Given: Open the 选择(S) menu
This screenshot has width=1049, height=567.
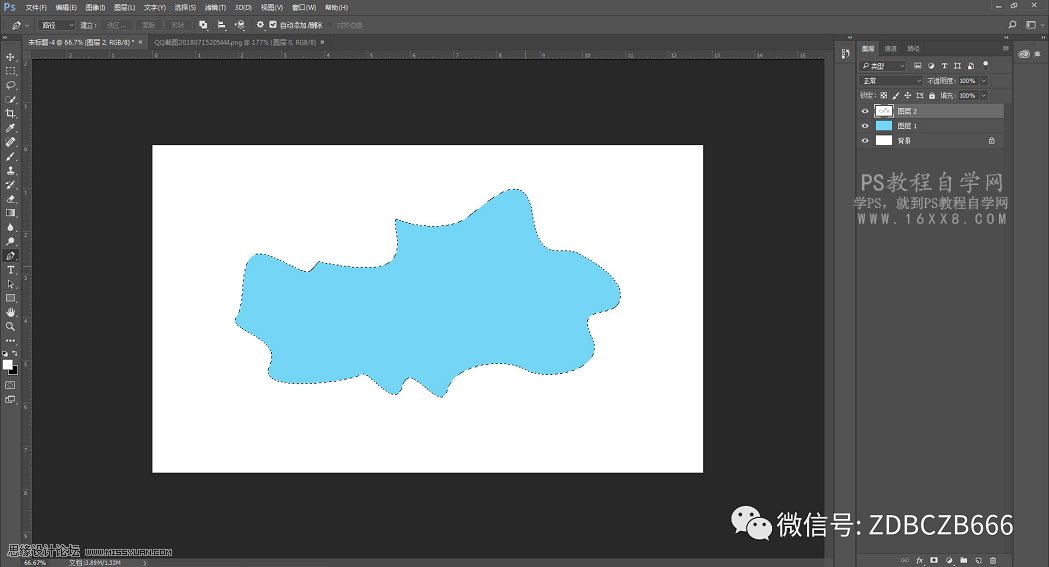Looking at the screenshot, I should pyautogui.click(x=185, y=7).
